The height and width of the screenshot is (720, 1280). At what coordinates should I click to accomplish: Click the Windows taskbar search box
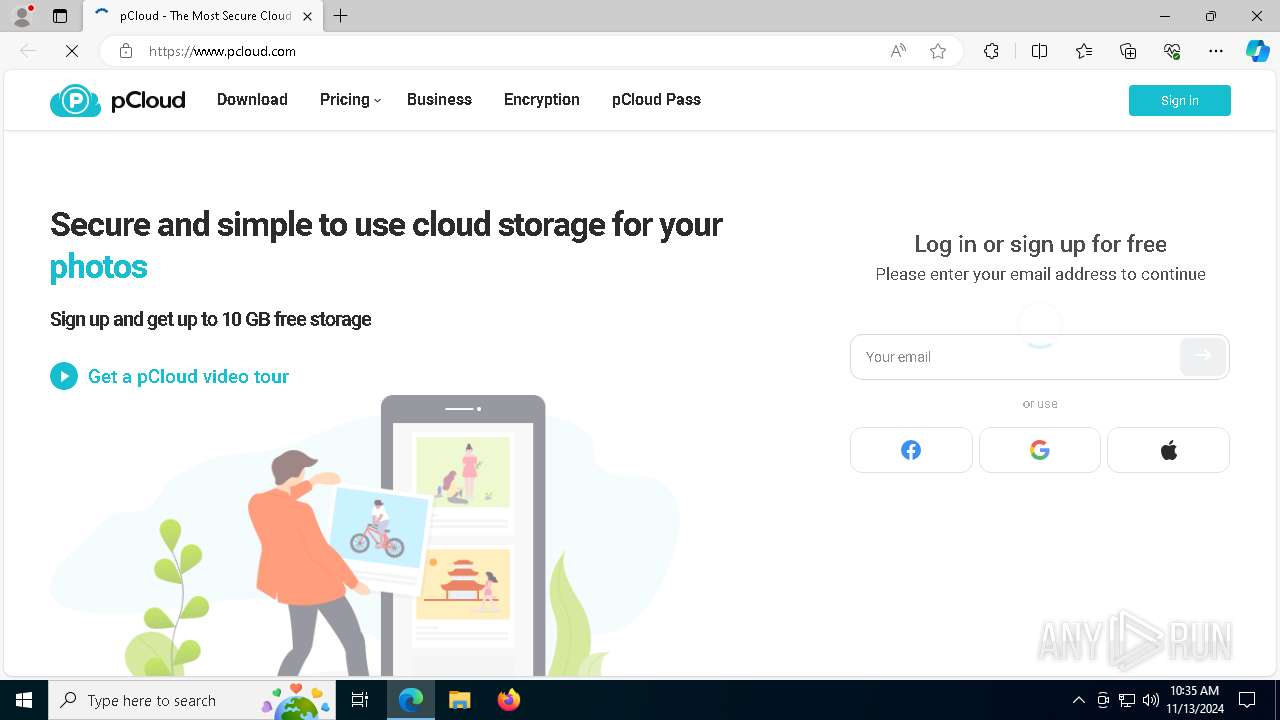pos(191,700)
